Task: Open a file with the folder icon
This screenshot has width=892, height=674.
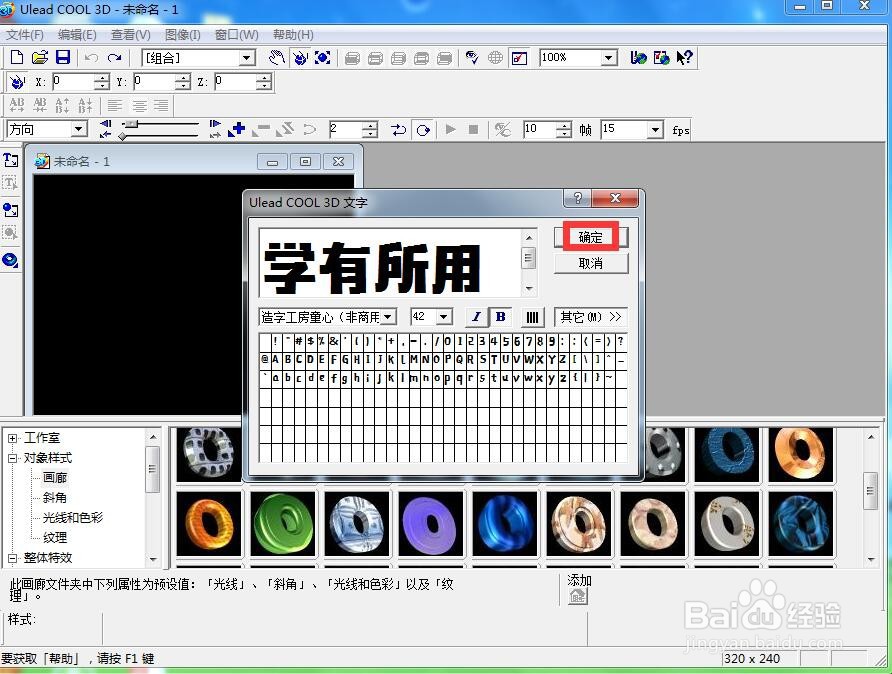Action: pos(40,57)
